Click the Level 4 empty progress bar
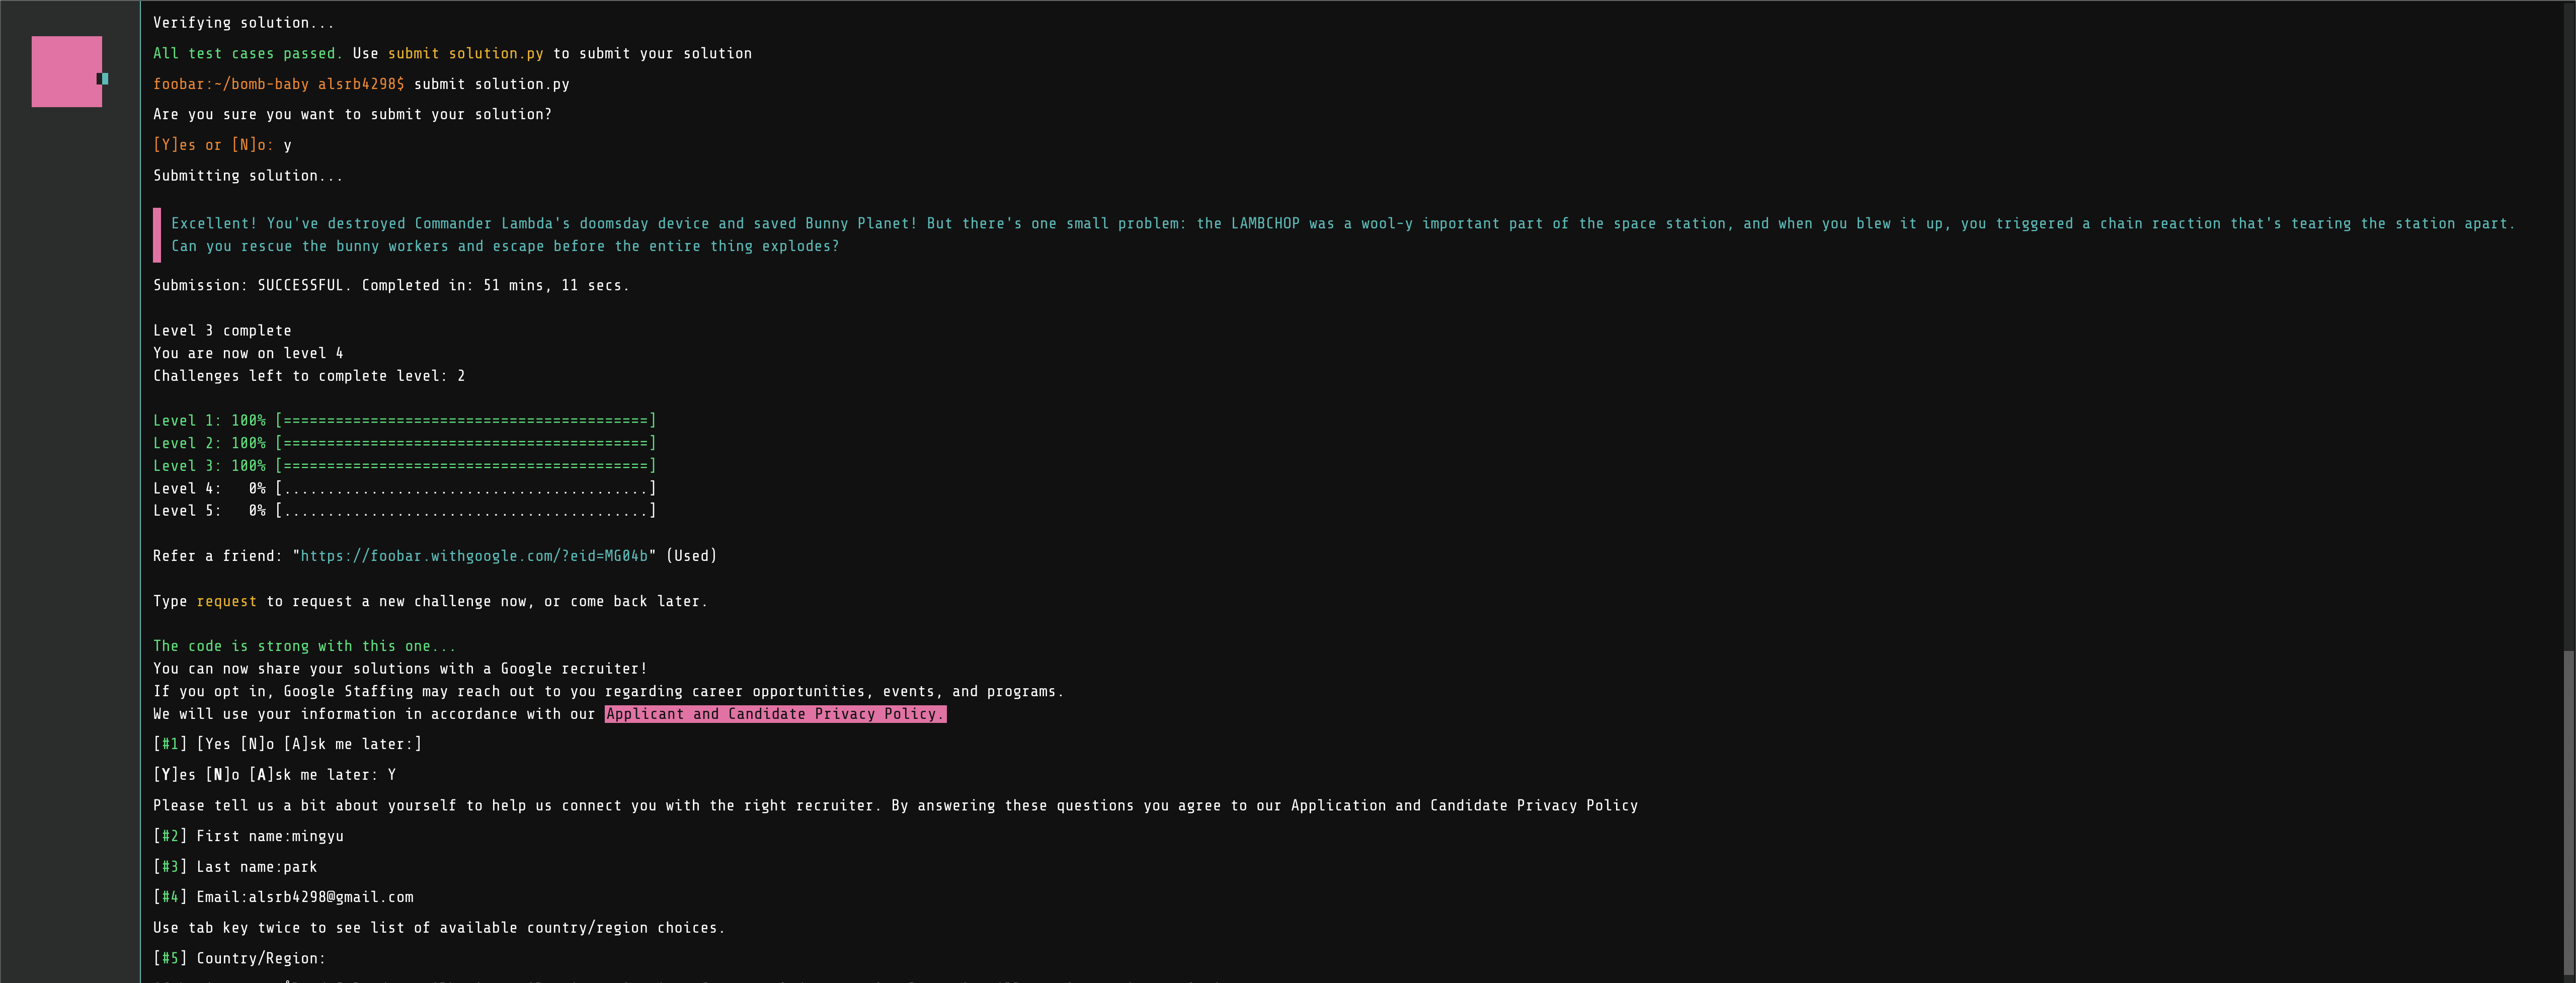Image resolution: width=2576 pixels, height=983 pixels. (x=465, y=489)
